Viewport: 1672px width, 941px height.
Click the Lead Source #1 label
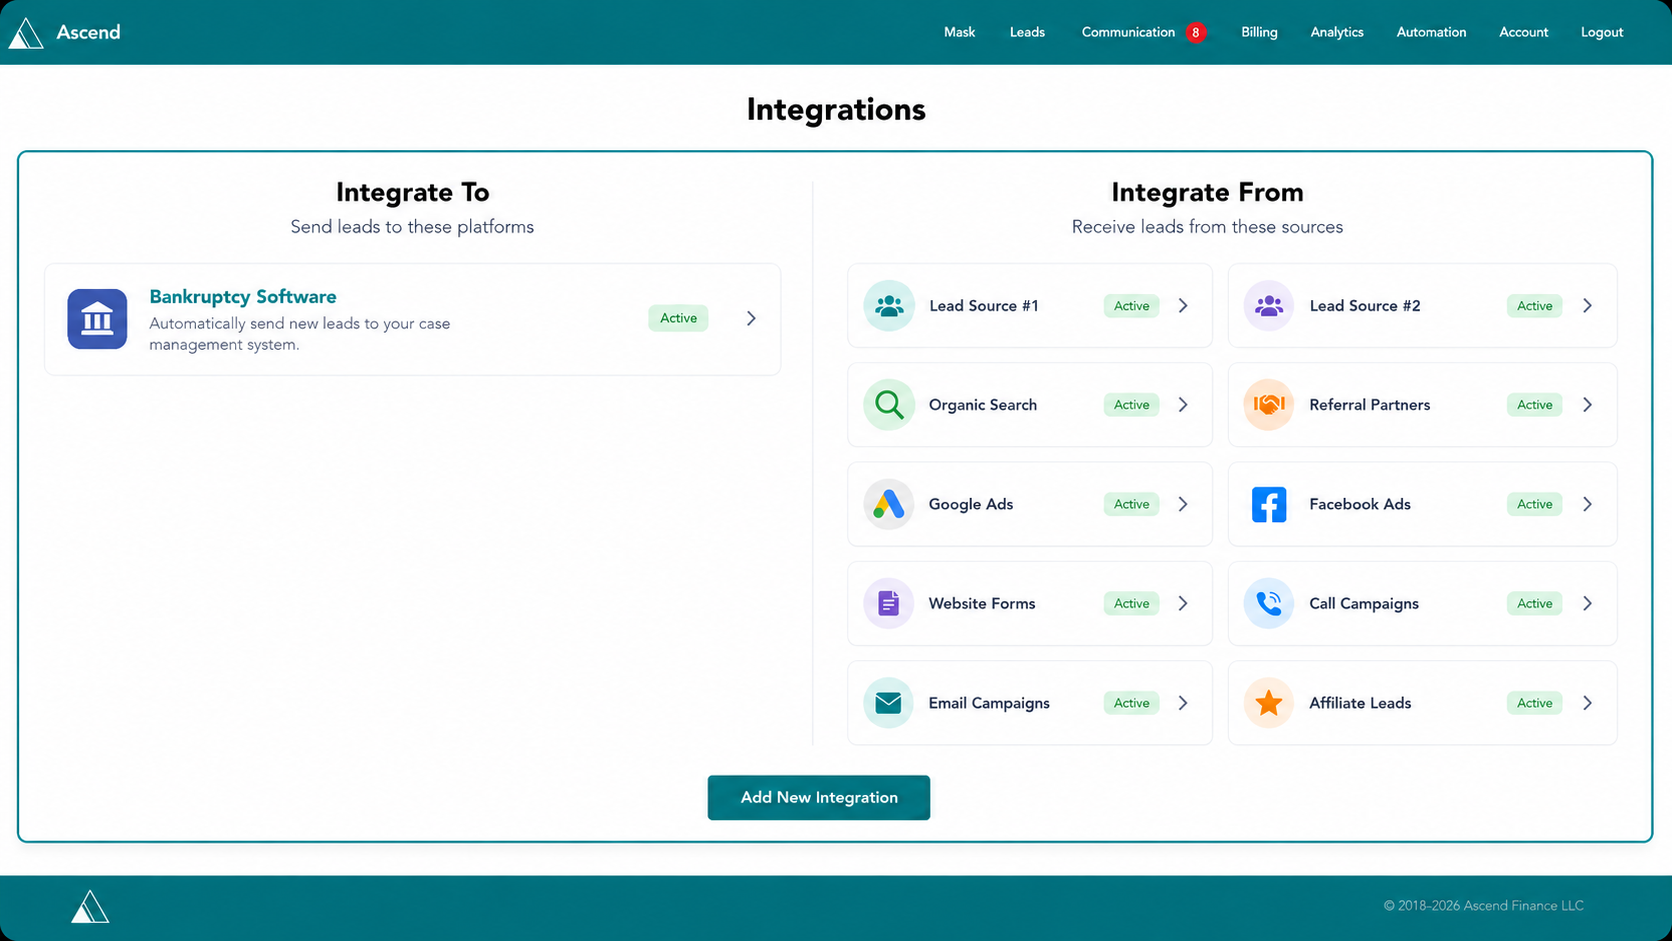click(983, 306)
